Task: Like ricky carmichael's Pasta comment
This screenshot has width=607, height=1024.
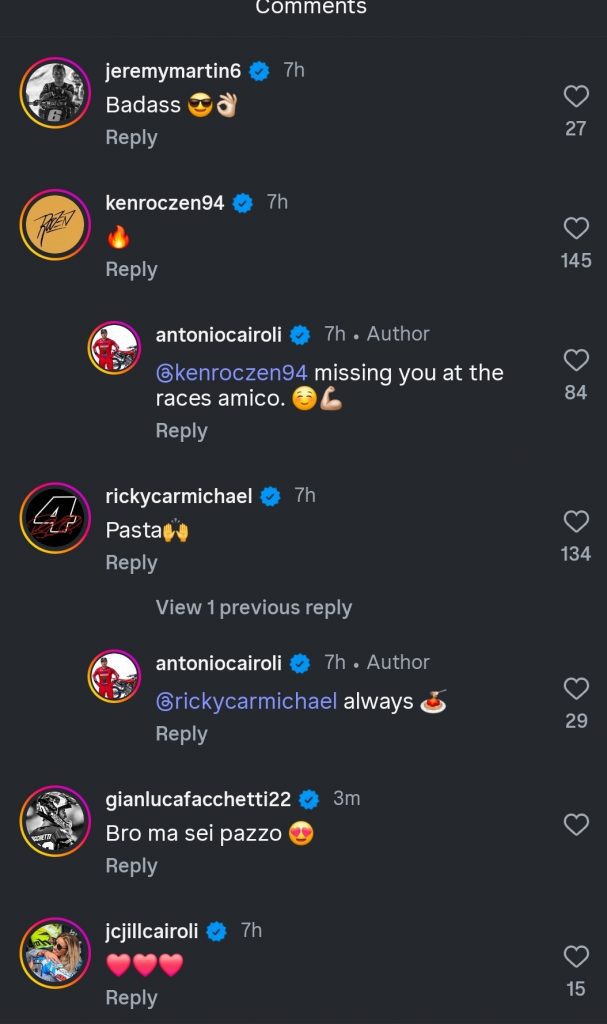Action: [576, 522]
